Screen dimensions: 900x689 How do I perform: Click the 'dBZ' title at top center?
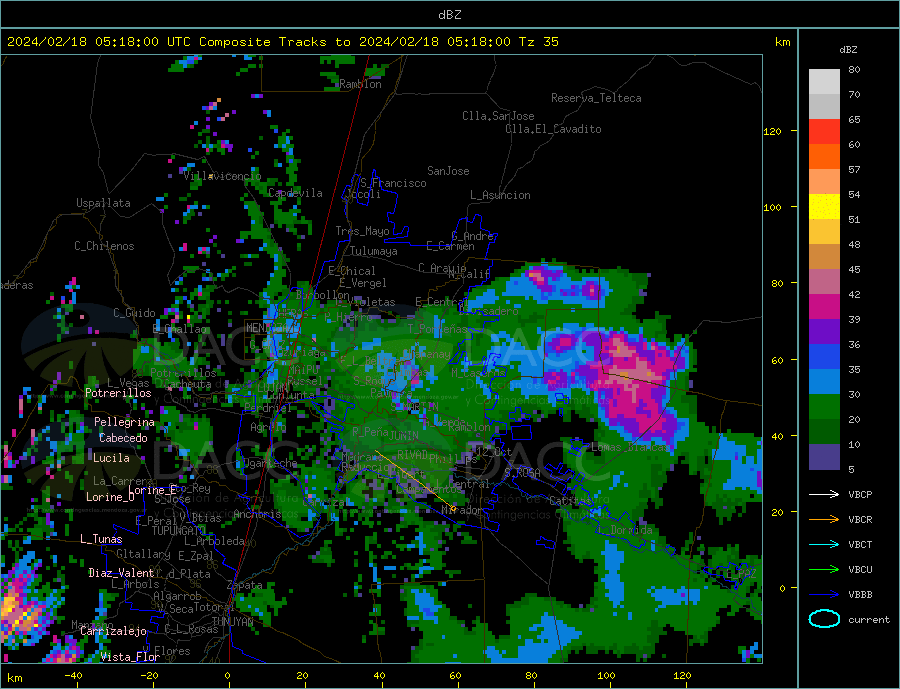click(x=449, y=15)
